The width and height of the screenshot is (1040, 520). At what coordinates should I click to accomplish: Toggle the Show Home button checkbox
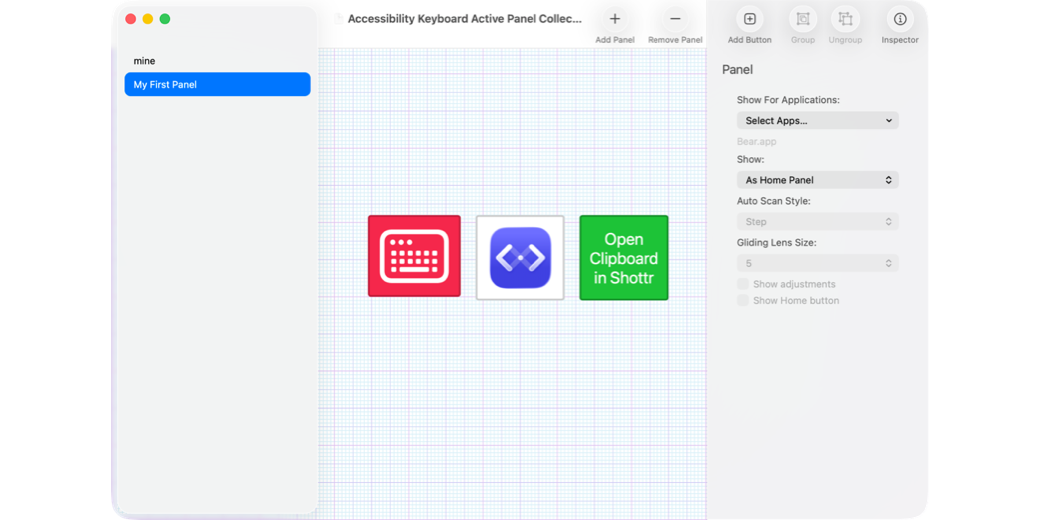(x=743, y=300)
